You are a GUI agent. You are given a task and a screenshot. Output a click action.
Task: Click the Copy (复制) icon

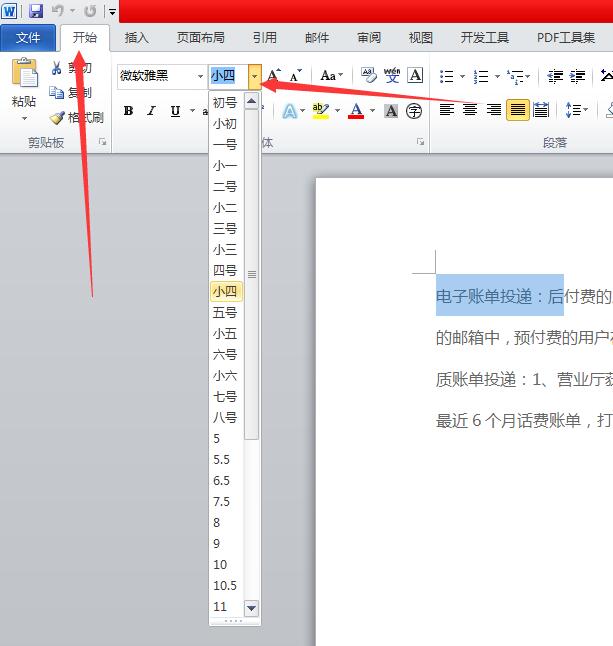click(x=56, y=93)
